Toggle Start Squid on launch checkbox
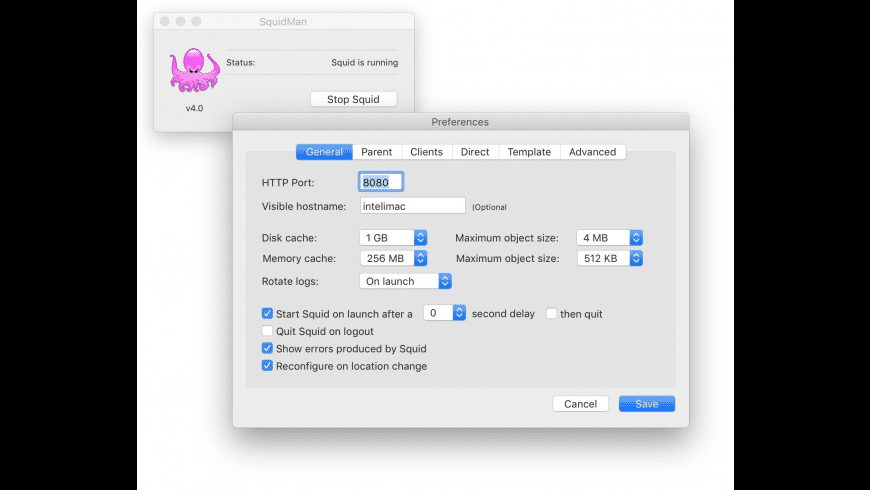Viewport: 870px width, 490px height. [267, 314]
